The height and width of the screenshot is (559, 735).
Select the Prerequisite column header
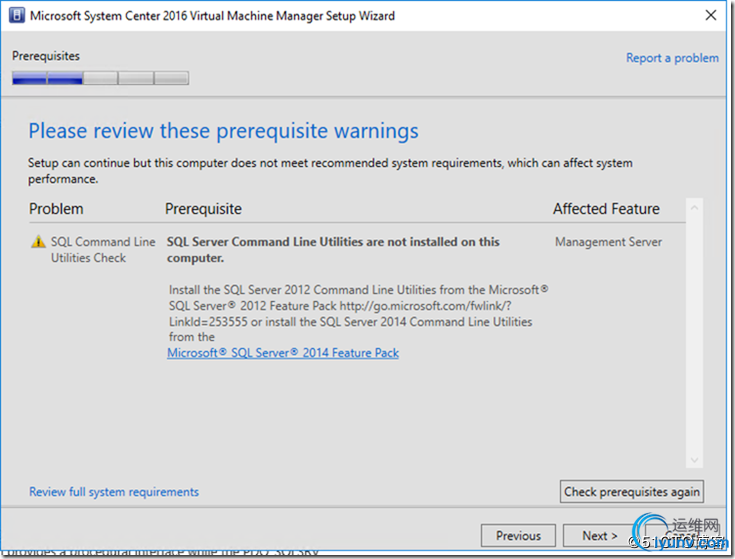point(203,209)
